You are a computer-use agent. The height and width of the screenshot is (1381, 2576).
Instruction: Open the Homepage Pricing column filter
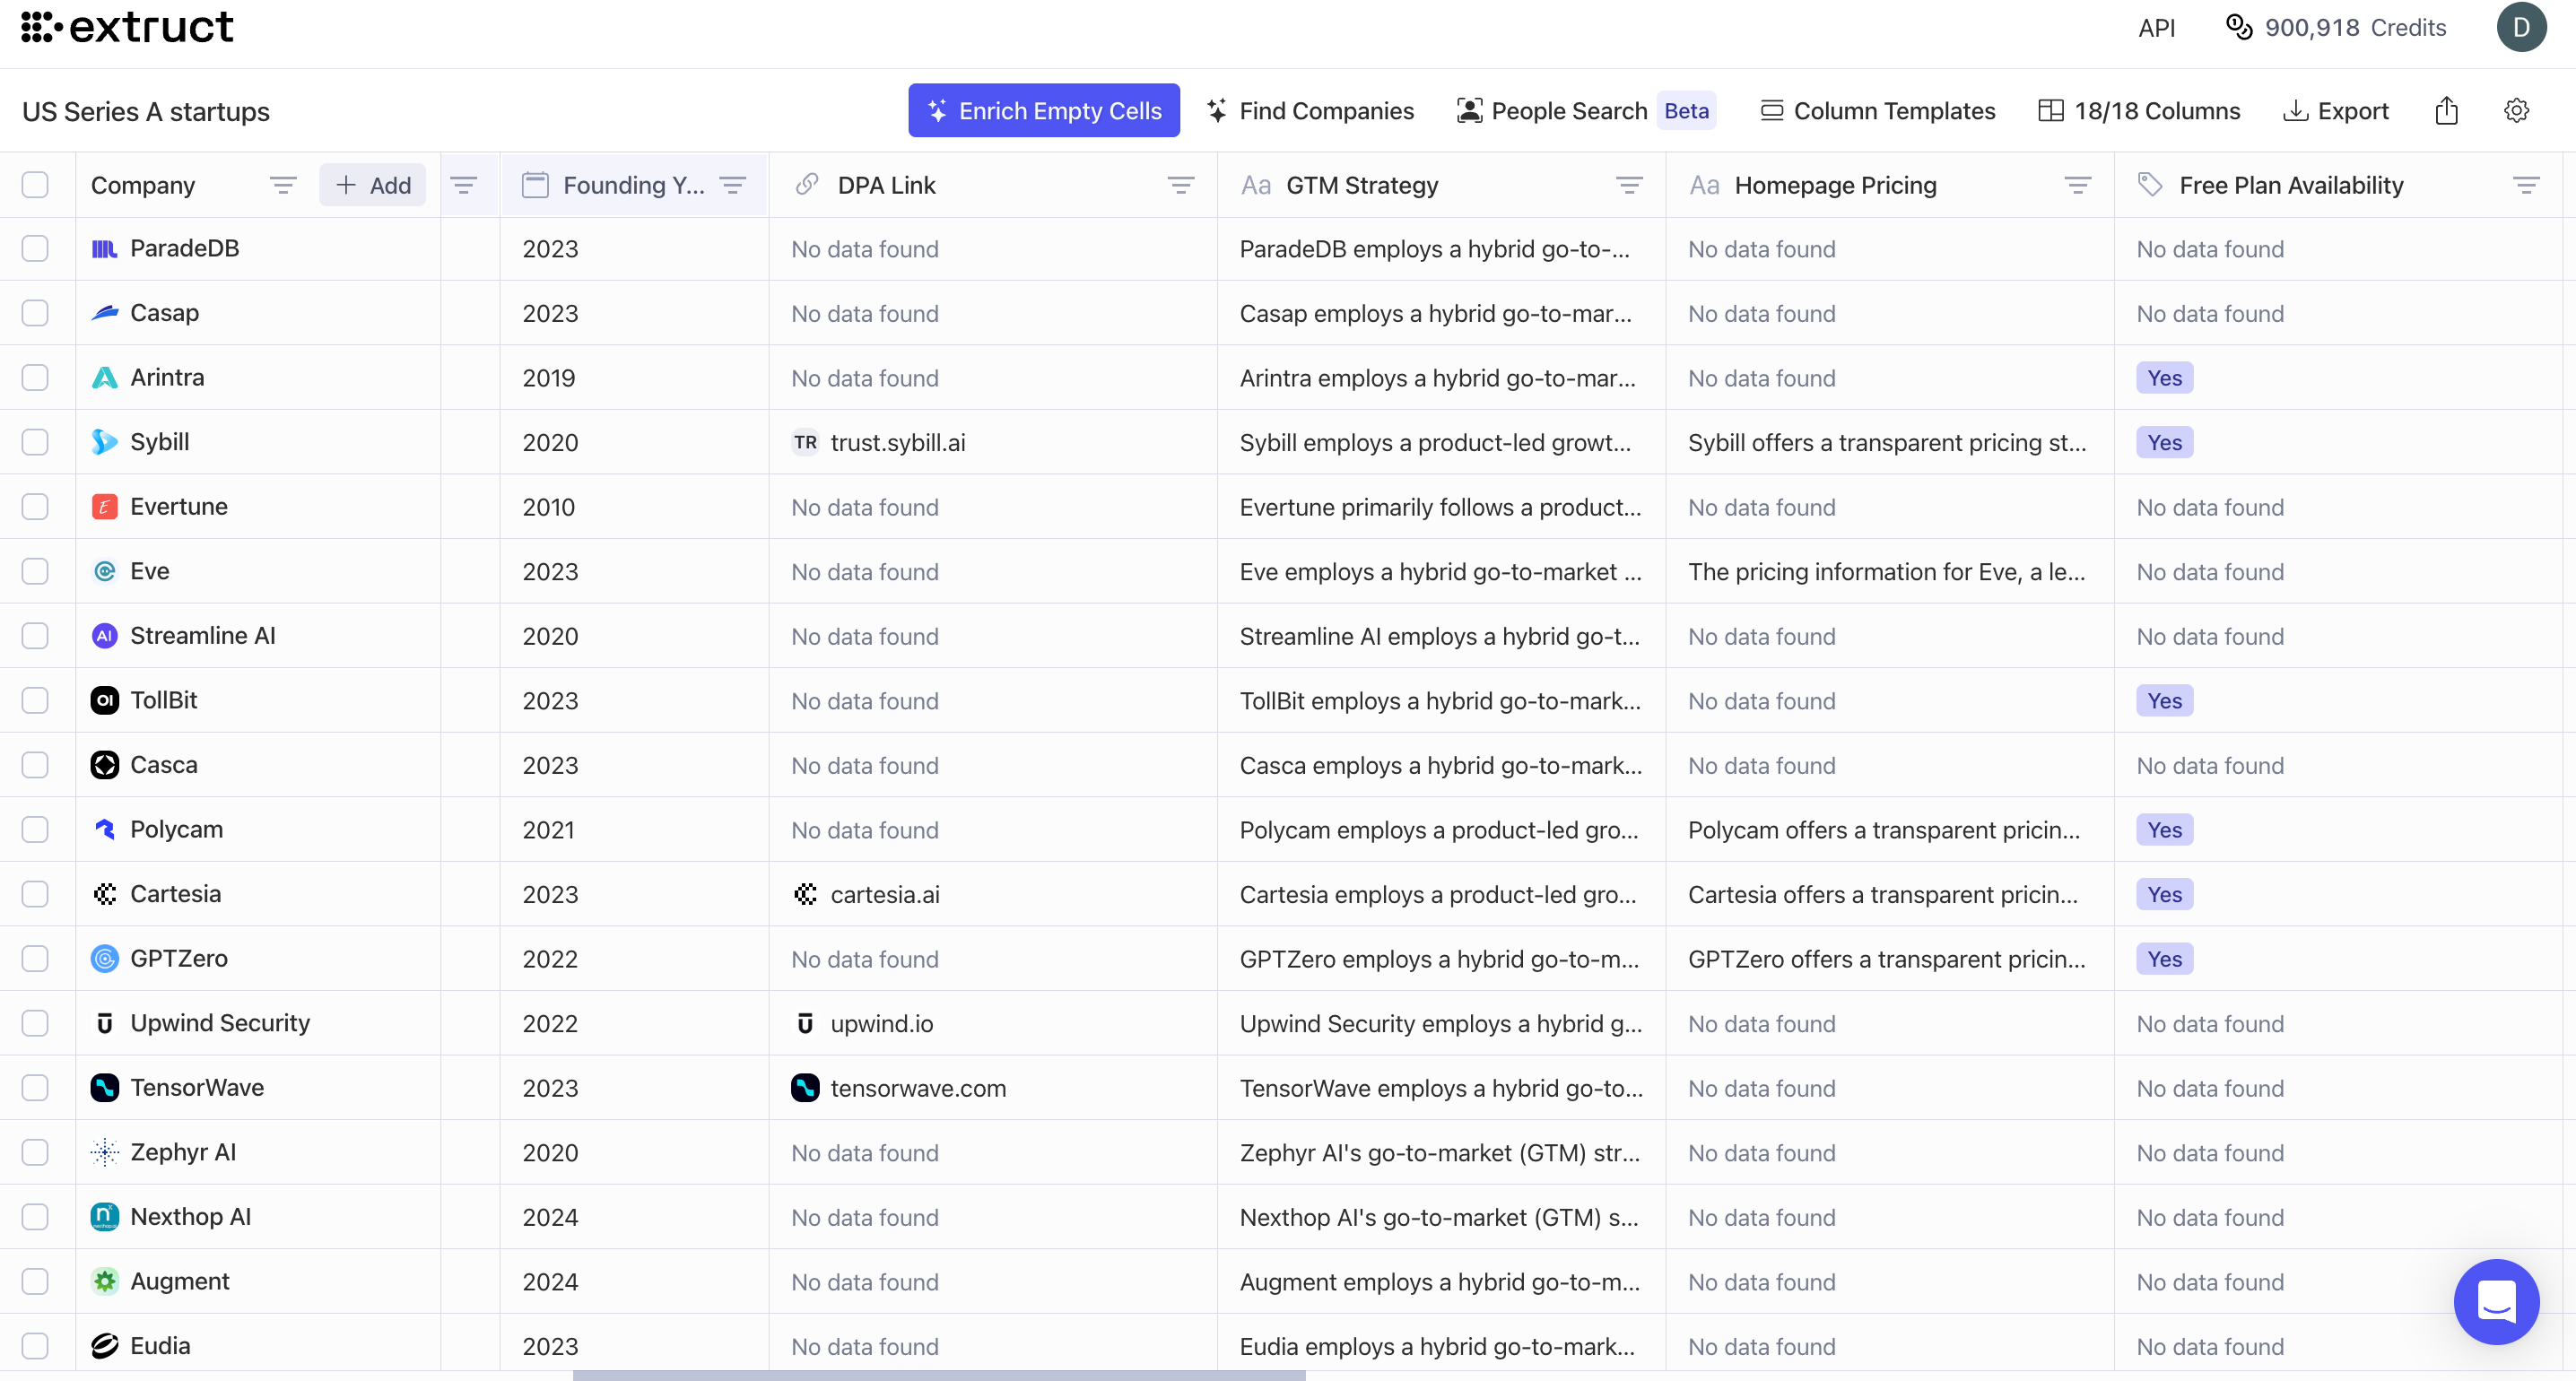point(2077,185)
